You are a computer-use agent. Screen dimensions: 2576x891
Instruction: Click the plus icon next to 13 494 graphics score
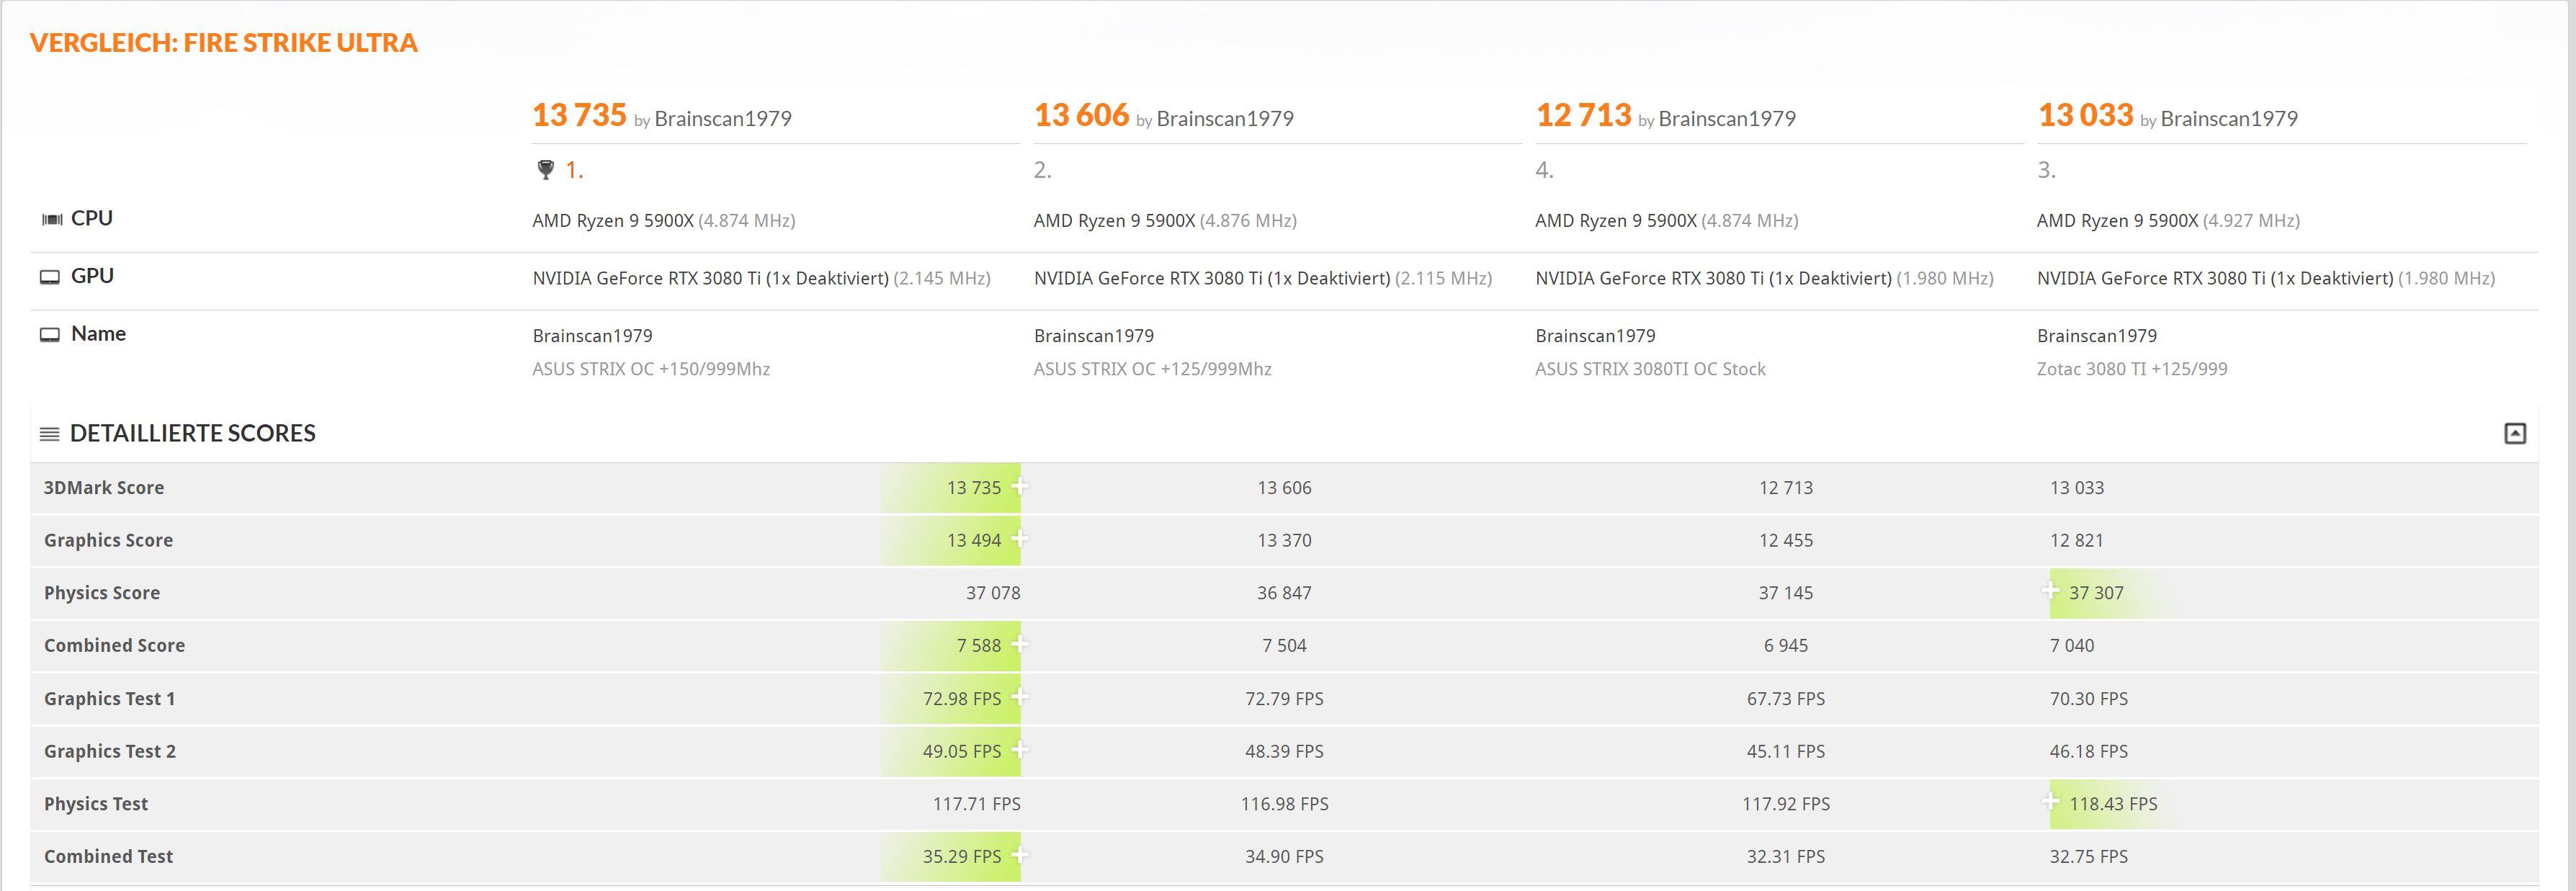coord(1019,539)
